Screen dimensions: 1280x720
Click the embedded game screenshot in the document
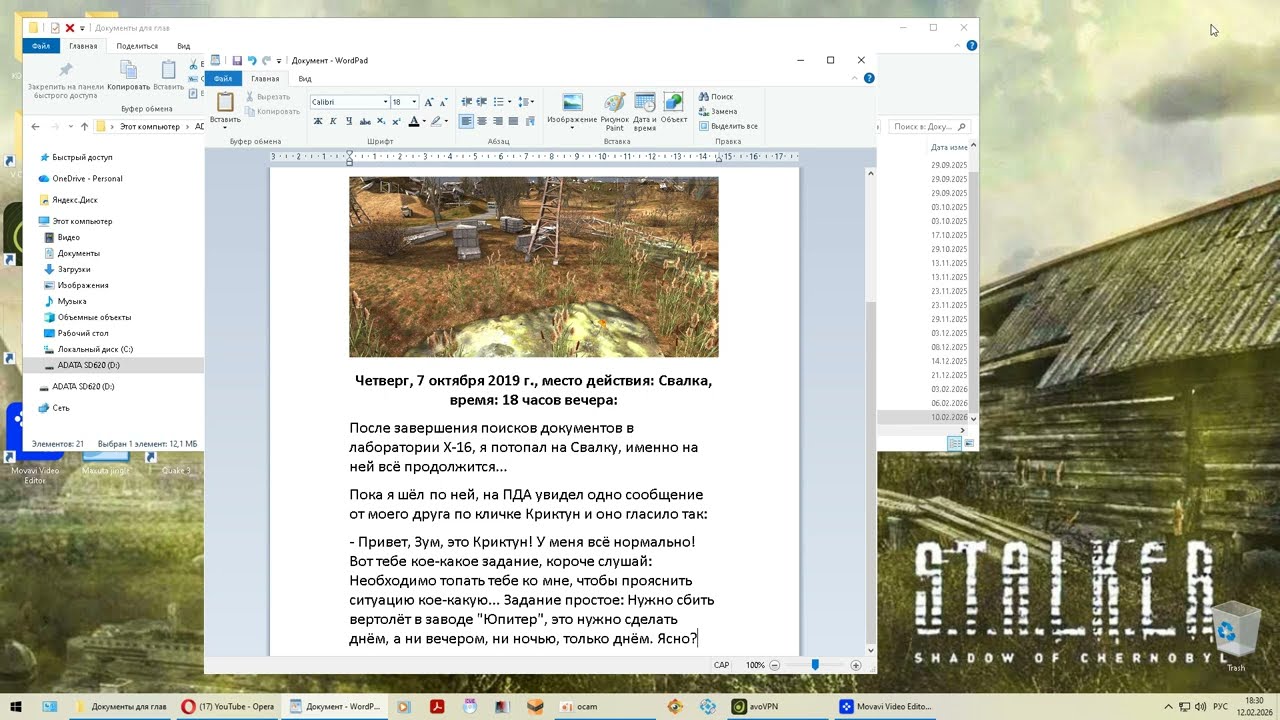pos(533,267)
